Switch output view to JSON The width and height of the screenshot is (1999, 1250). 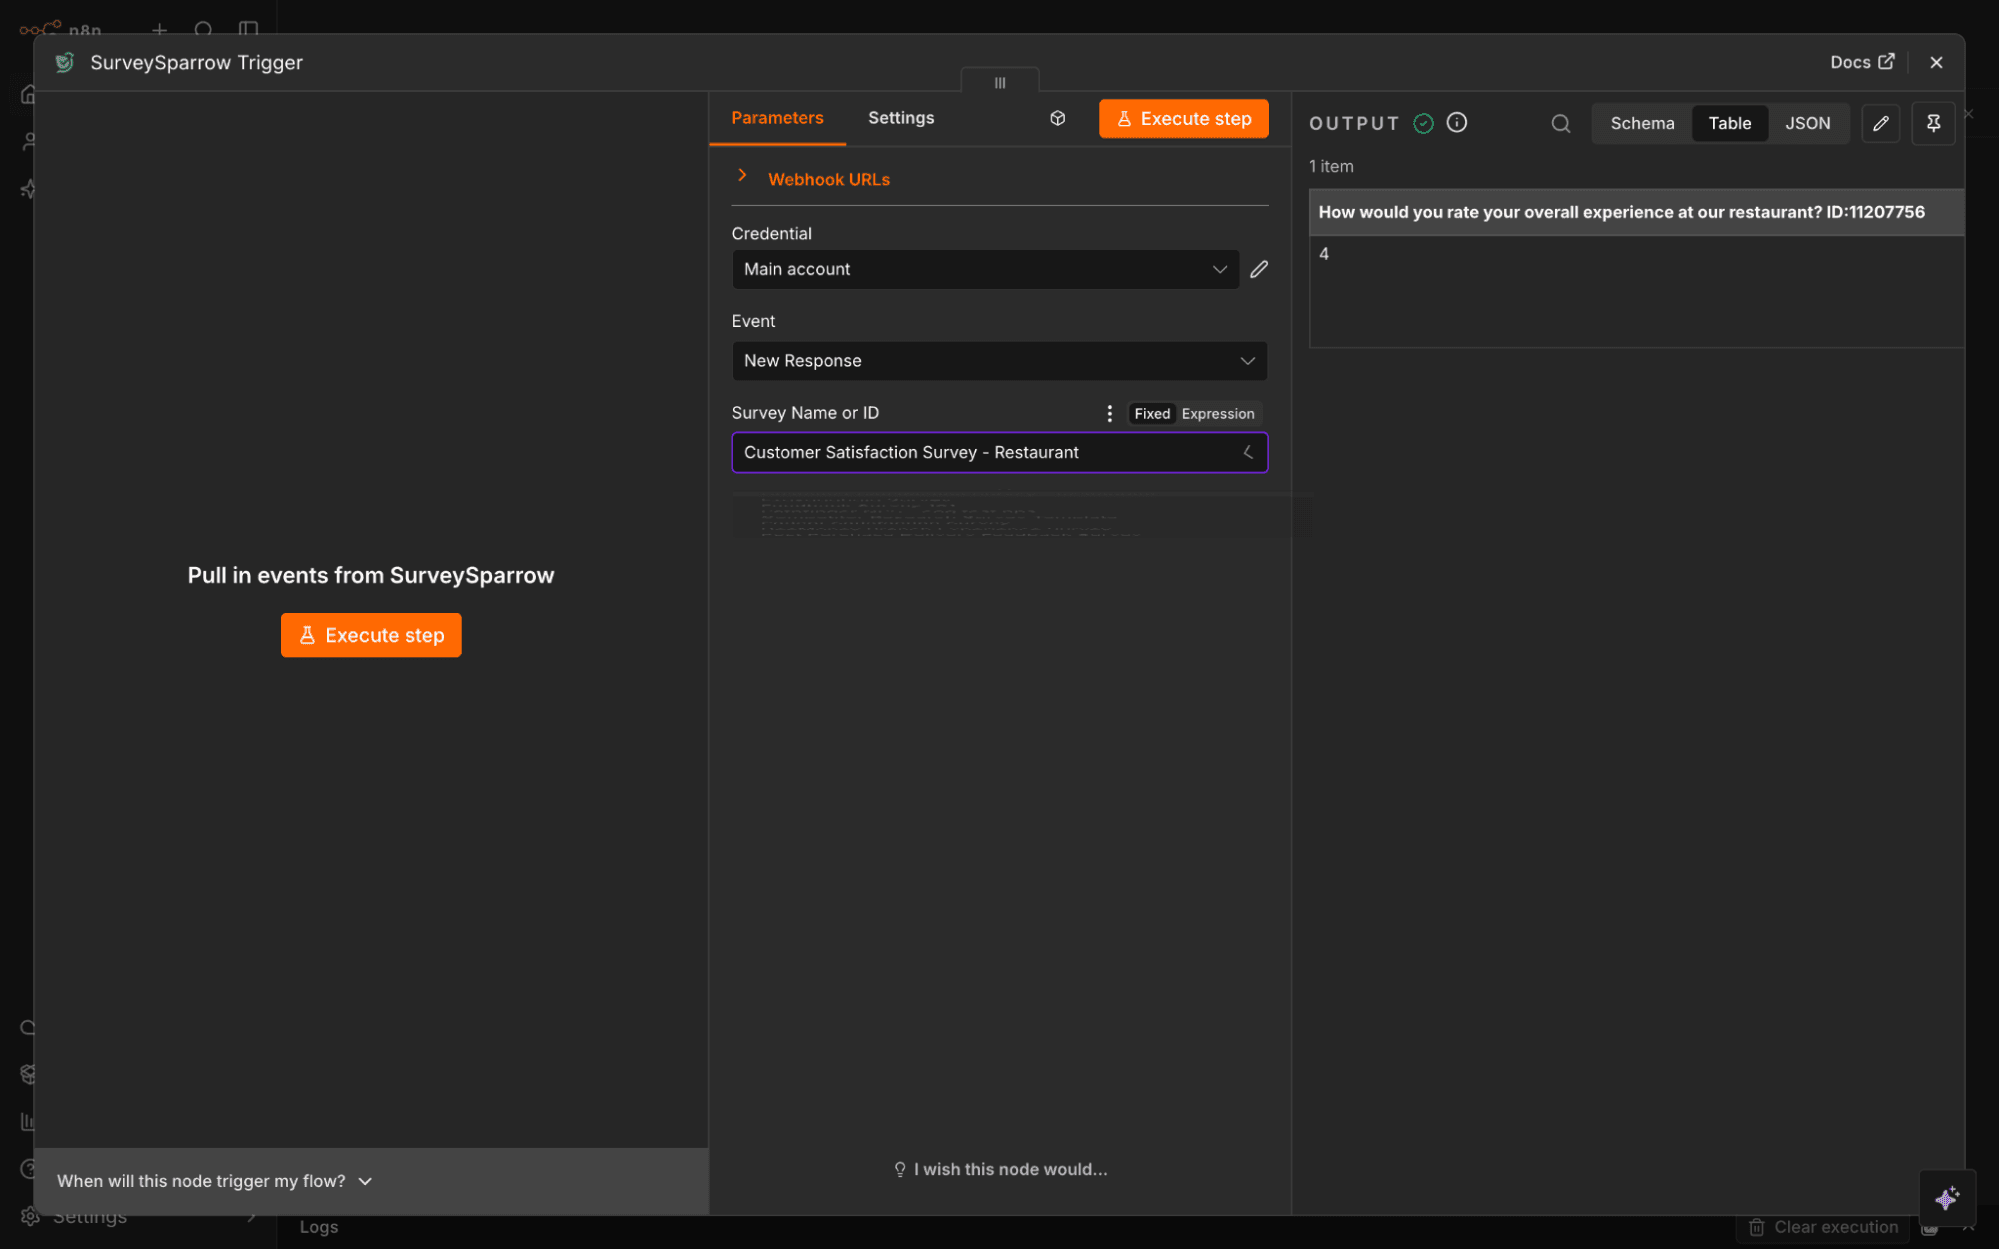(1807, 123)
